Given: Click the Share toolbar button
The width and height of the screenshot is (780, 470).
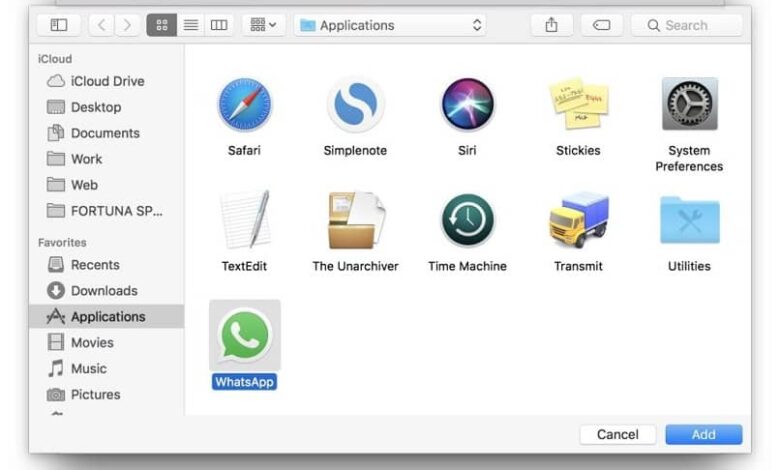Looking at the screenshot, I should [551, 25].
